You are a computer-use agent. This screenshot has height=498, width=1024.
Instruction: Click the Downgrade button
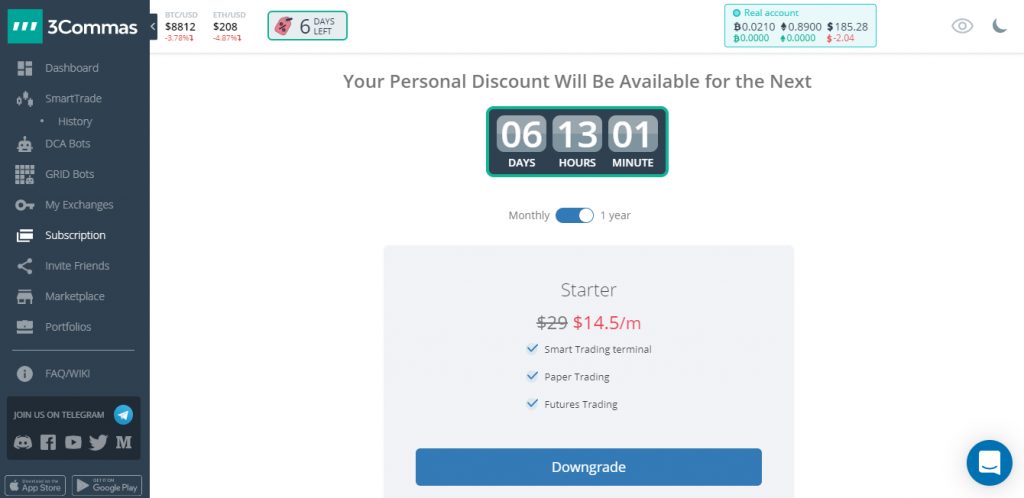tap(588, 467)
